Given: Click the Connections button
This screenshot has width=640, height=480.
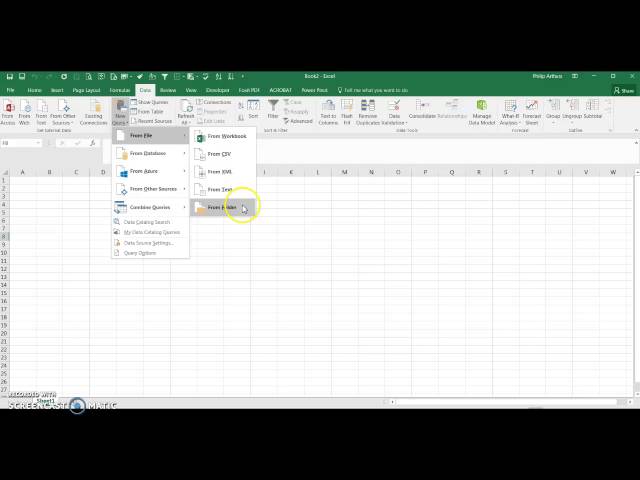Looking at the screenshot, I should 214,102.
